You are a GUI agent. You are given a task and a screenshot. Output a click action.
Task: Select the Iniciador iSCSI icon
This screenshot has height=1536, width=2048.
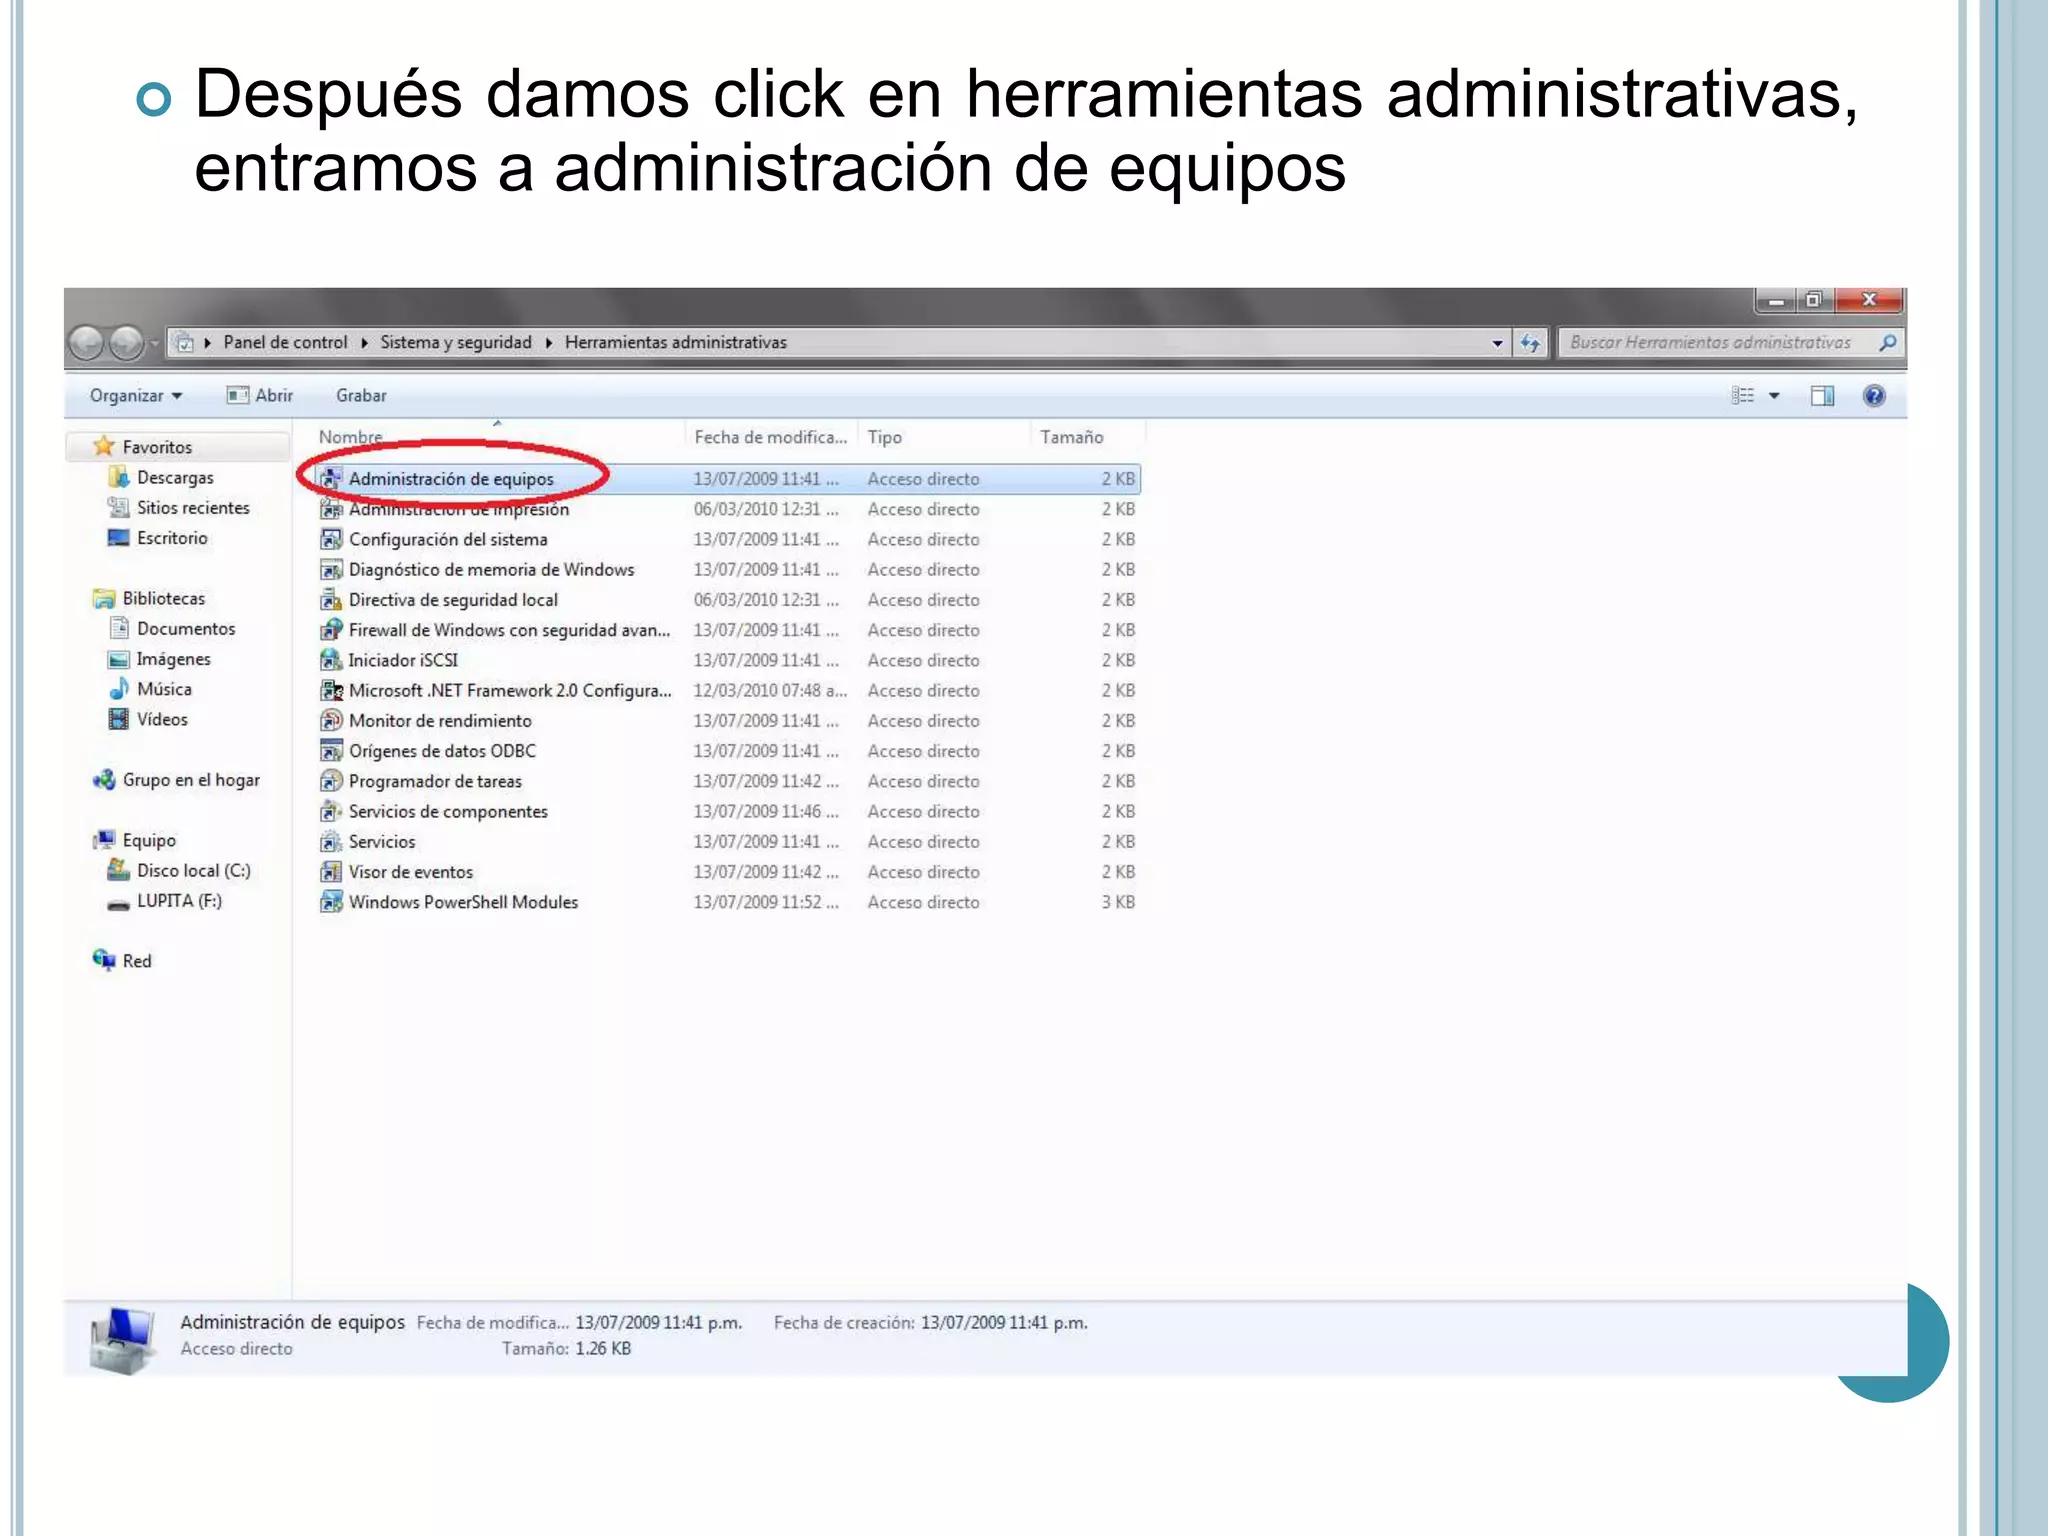[x=330, y=660]
